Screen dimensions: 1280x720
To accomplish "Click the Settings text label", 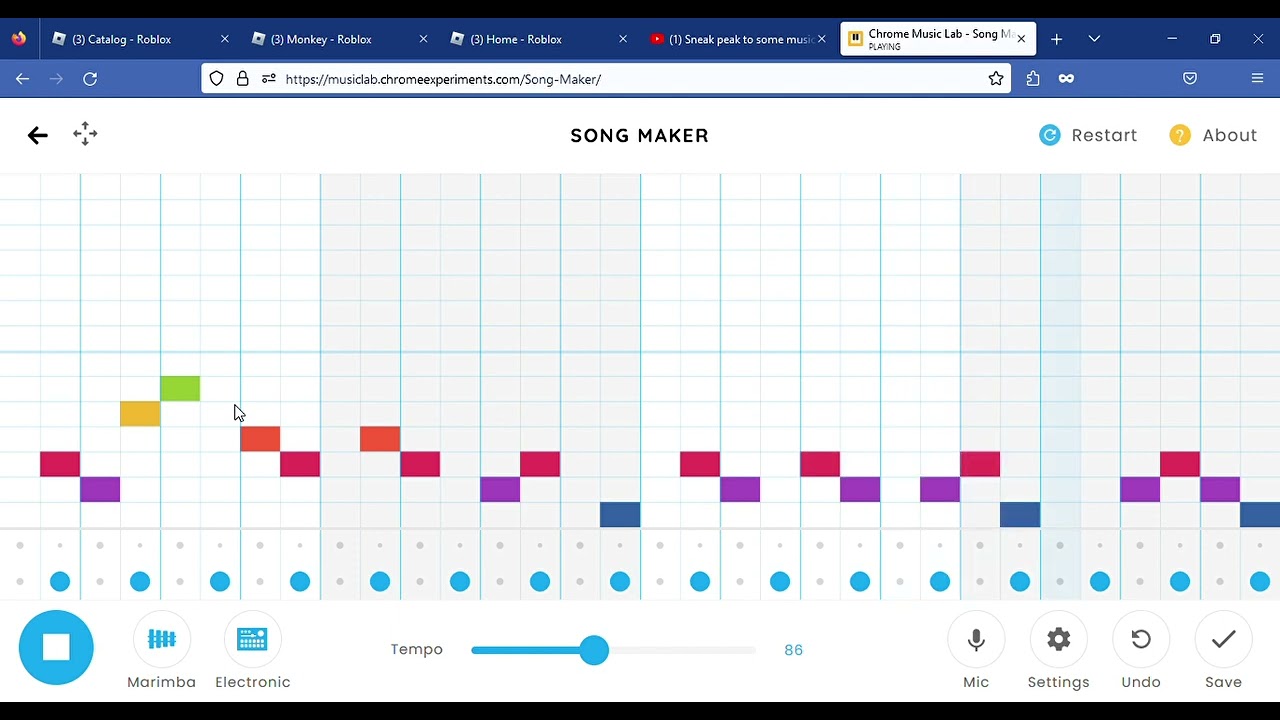I will coord(1058,682).
